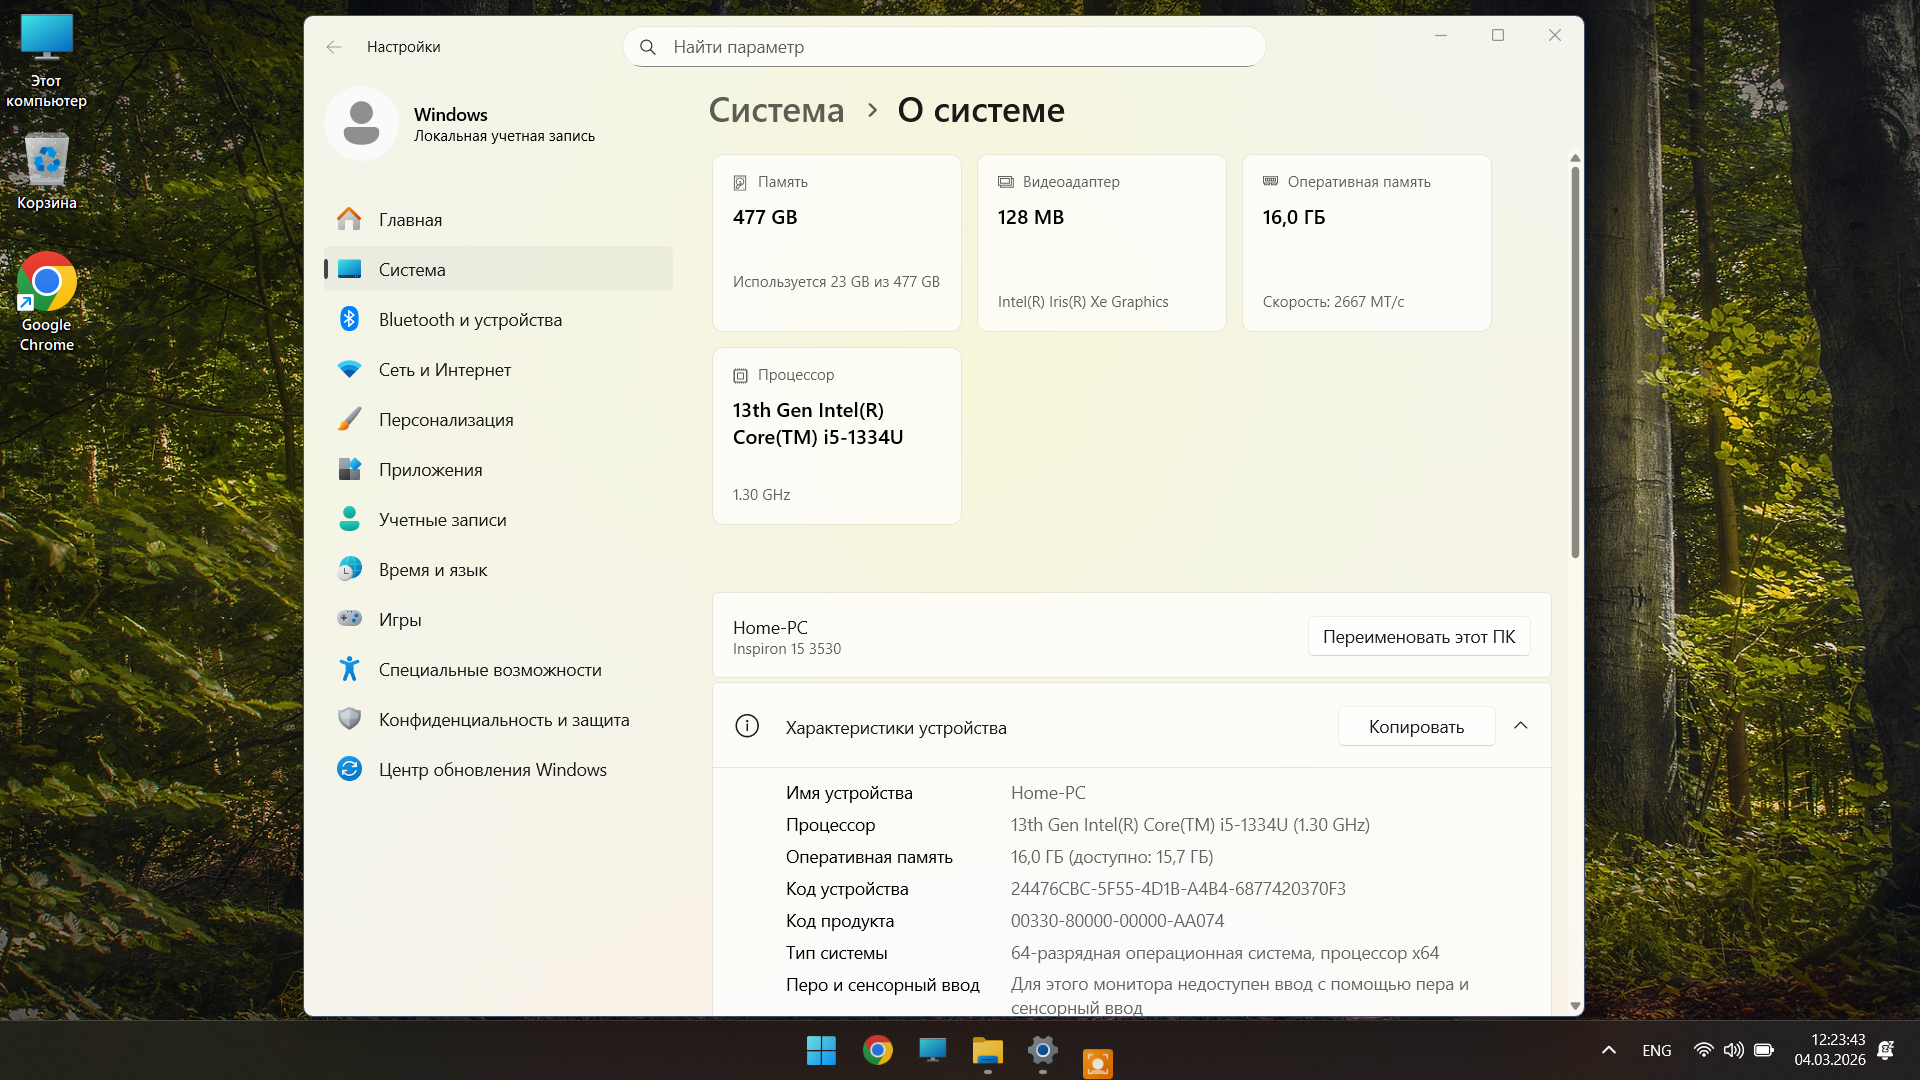Open Сеть и Интернет section
The height and width of the screenshot is (1080, 1920).
pyautogui.click(x=444, y=370)
